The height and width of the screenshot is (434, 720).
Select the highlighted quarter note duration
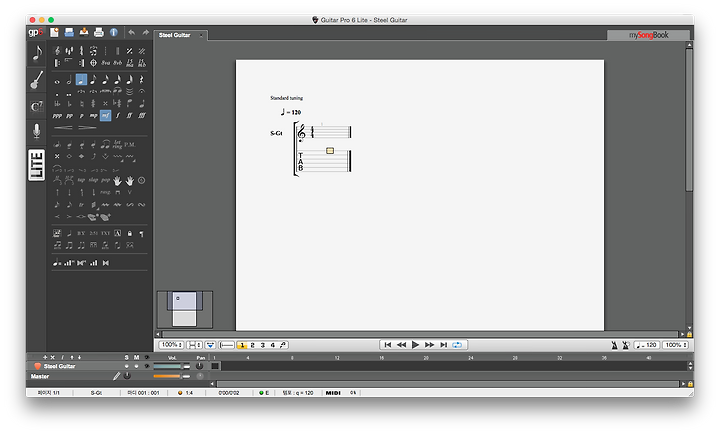[81, 80]
